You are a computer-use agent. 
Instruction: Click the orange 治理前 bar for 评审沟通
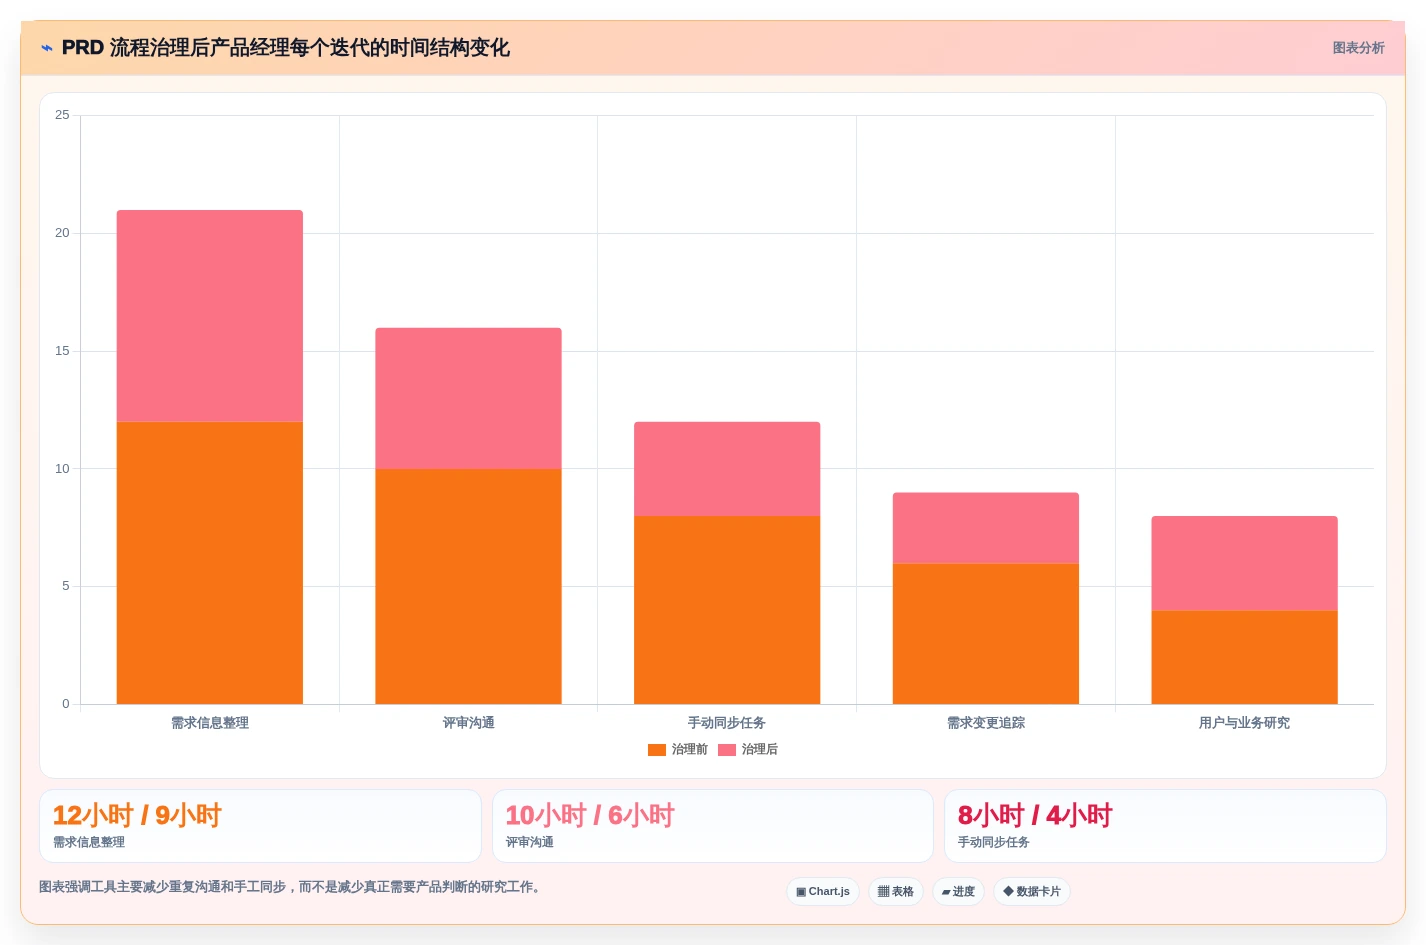pos(468,587)
